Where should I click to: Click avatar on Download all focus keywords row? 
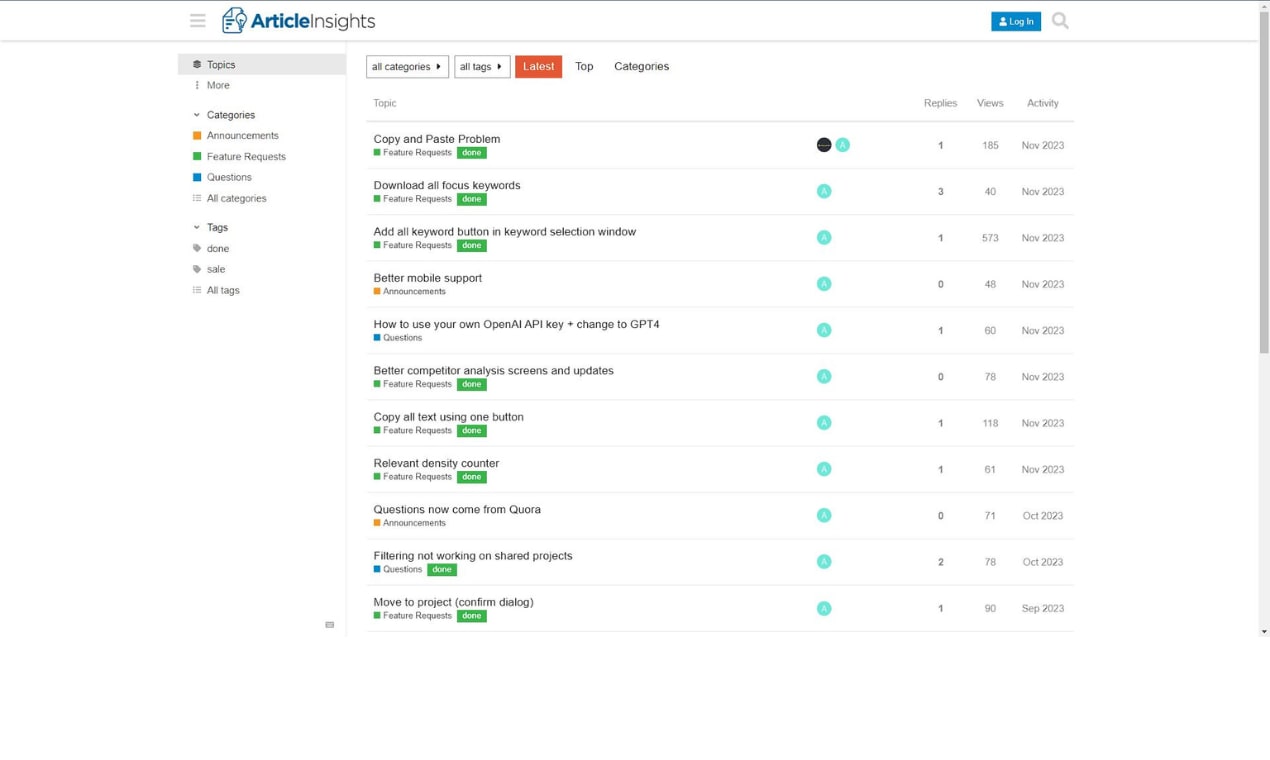point(824,191)
